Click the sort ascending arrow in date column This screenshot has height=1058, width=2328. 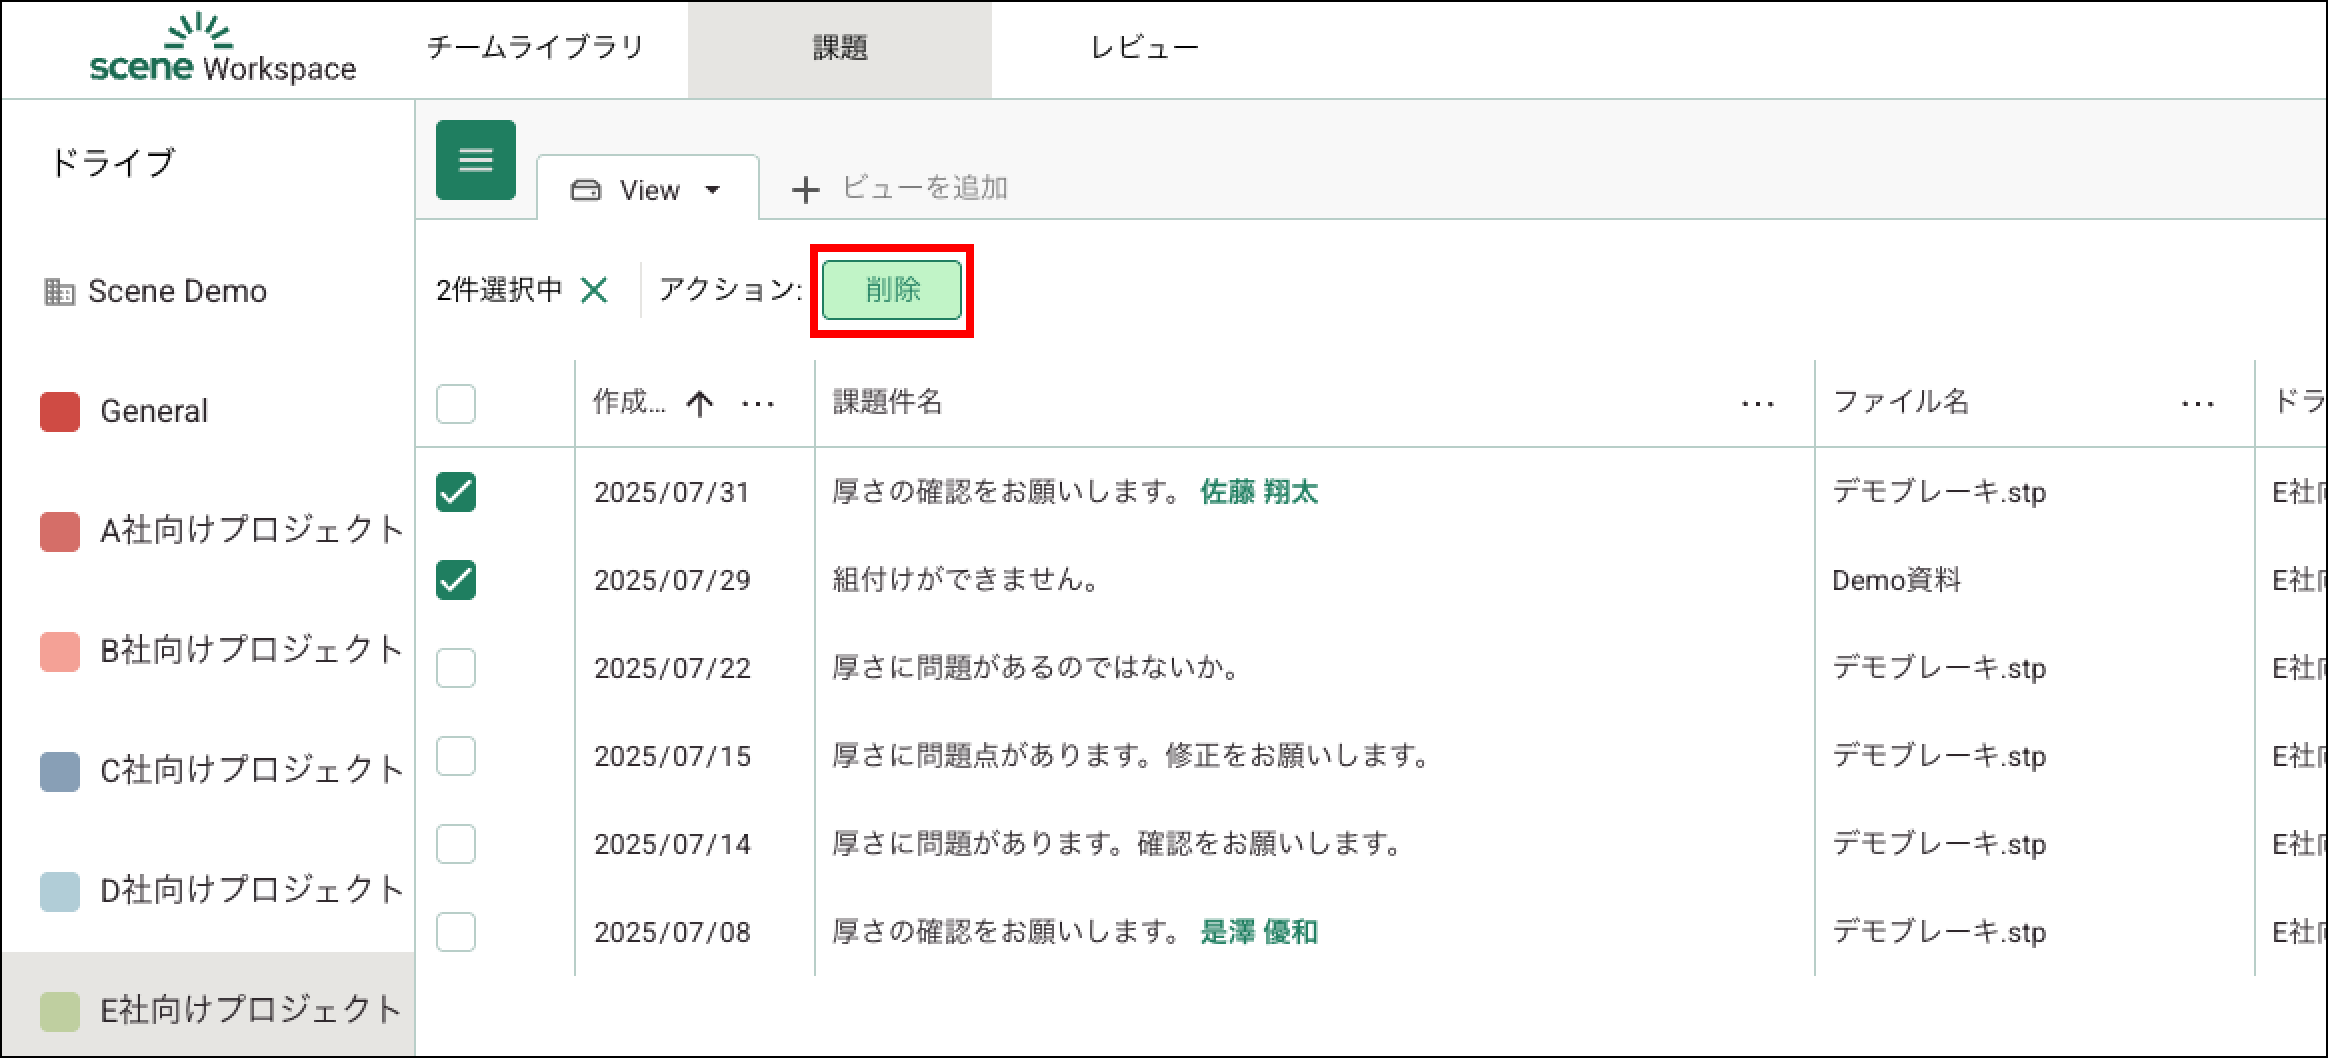click(700, 403)
